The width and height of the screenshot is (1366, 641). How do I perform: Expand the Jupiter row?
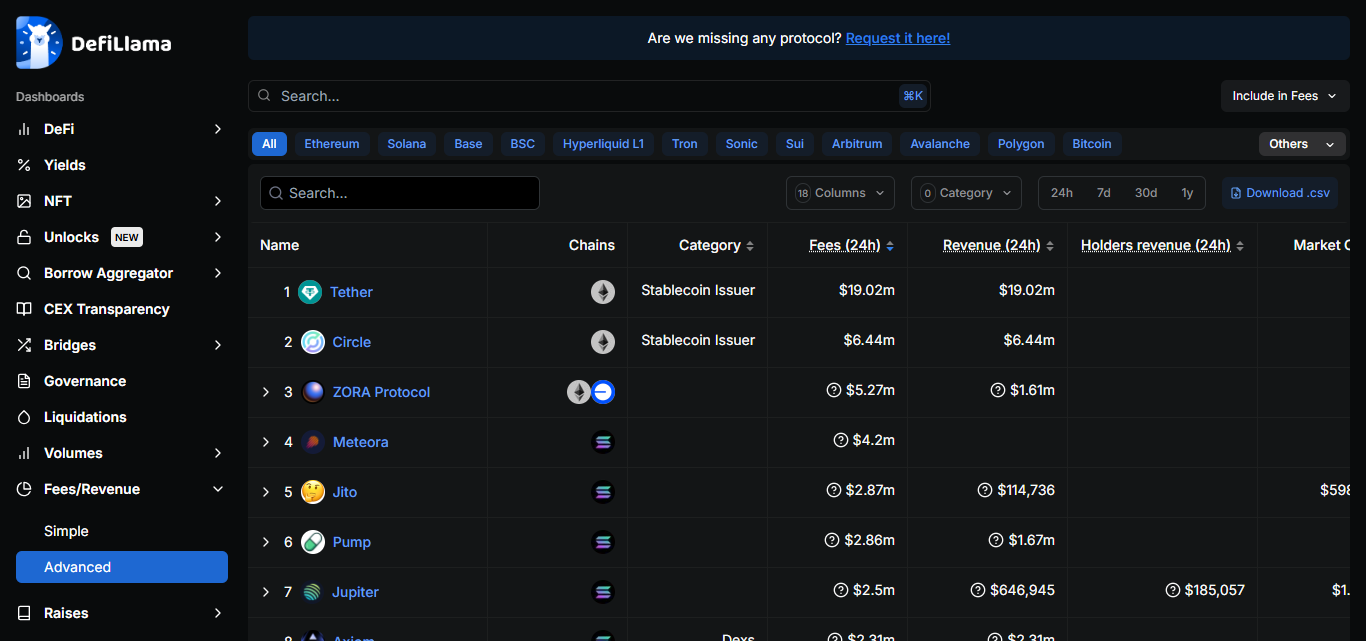tap(266, 592)
